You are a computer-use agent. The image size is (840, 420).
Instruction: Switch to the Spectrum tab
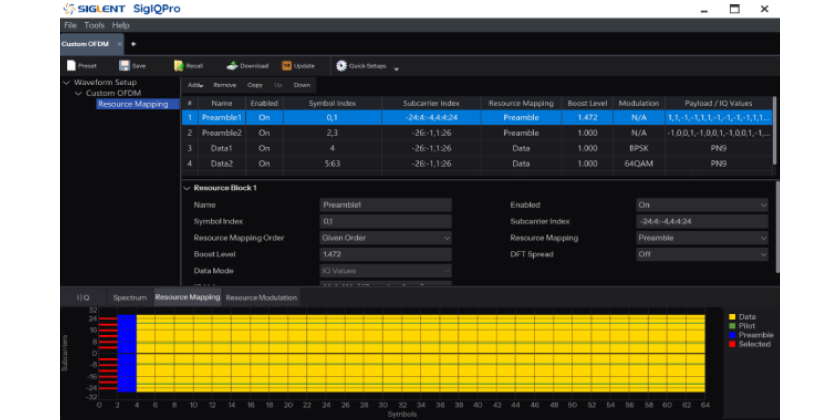(129, 298)
